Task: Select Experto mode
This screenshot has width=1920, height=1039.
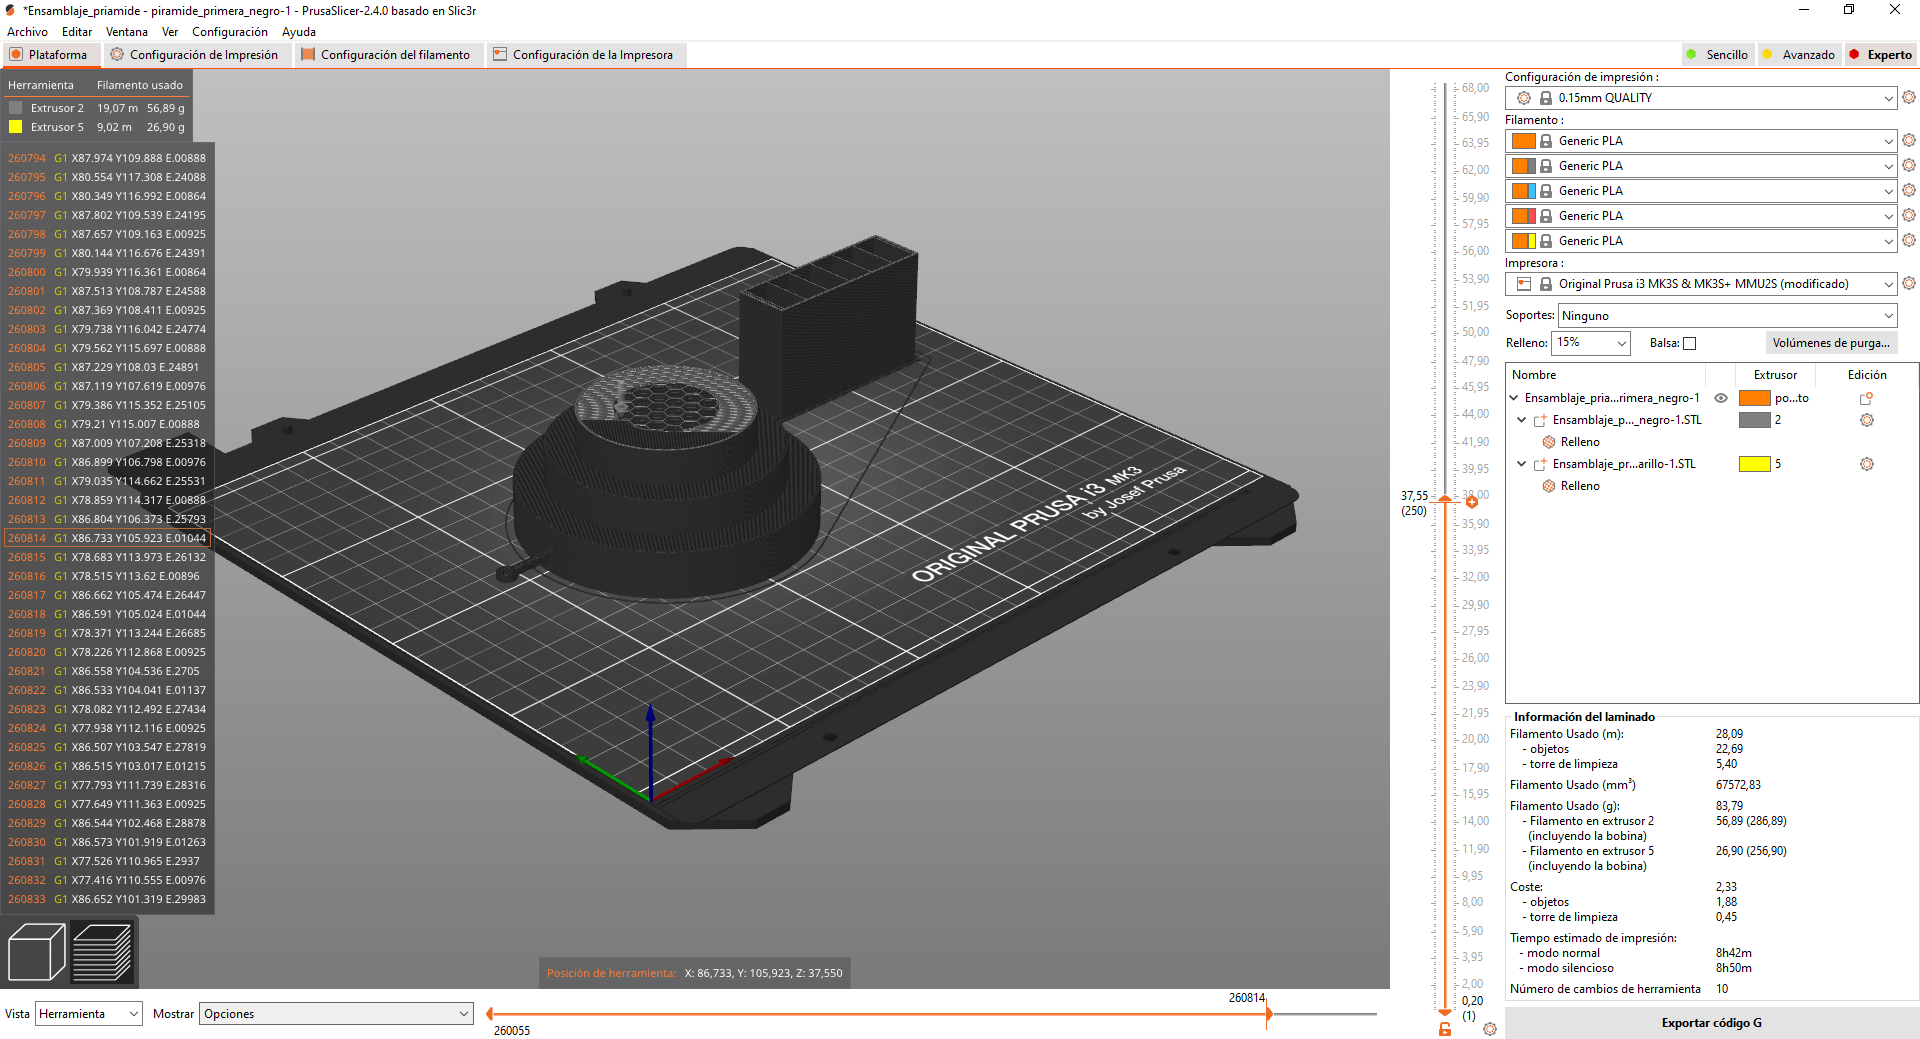Action: (1880, 55)
